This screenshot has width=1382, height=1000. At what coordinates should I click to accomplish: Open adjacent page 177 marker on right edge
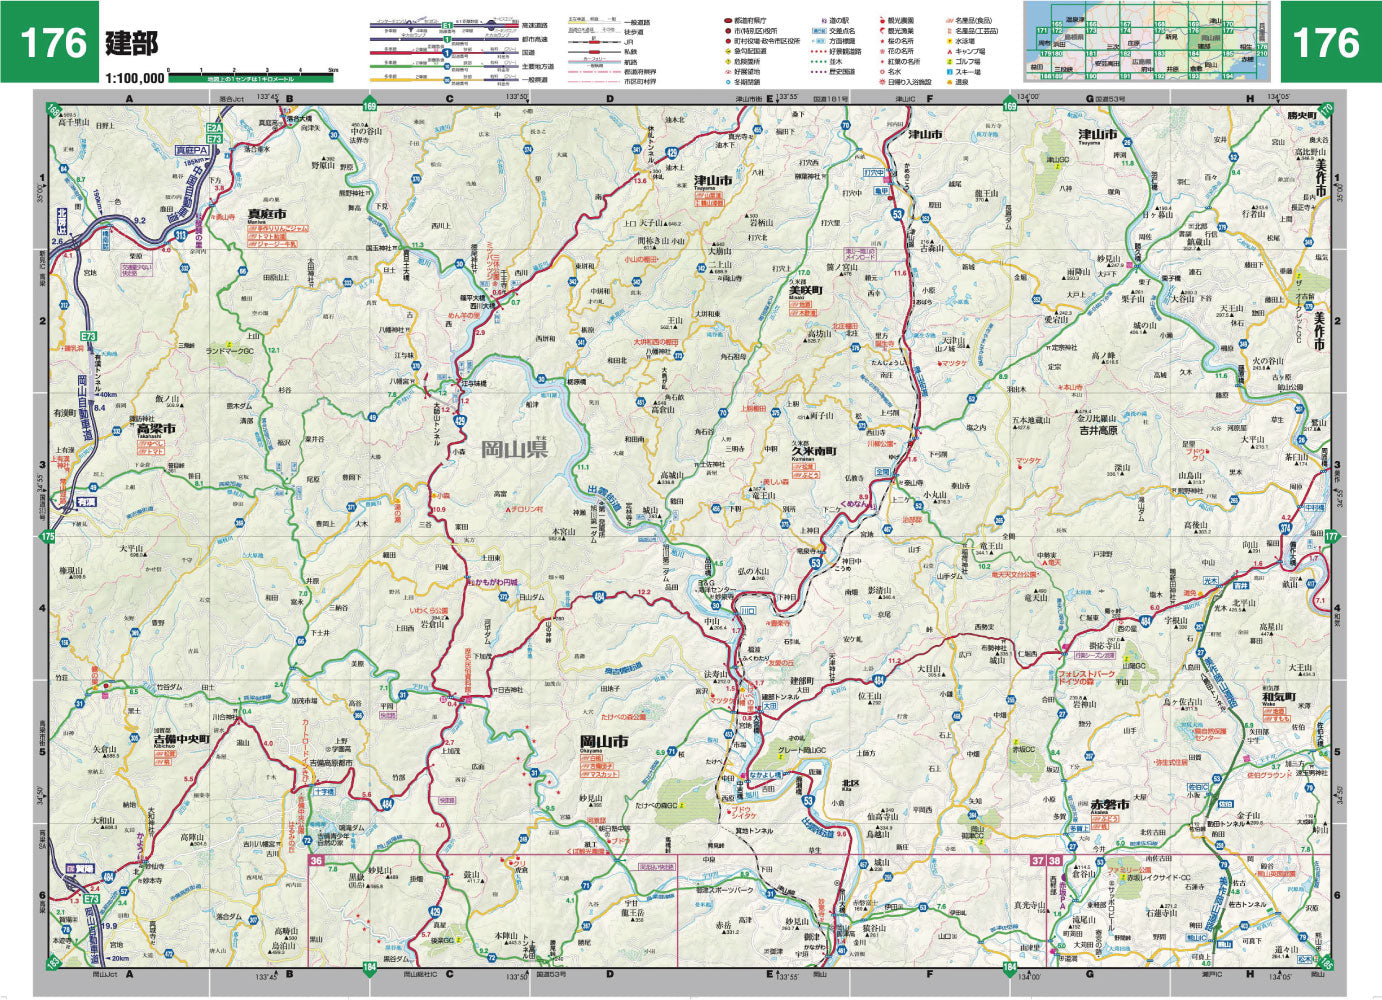1330,537
